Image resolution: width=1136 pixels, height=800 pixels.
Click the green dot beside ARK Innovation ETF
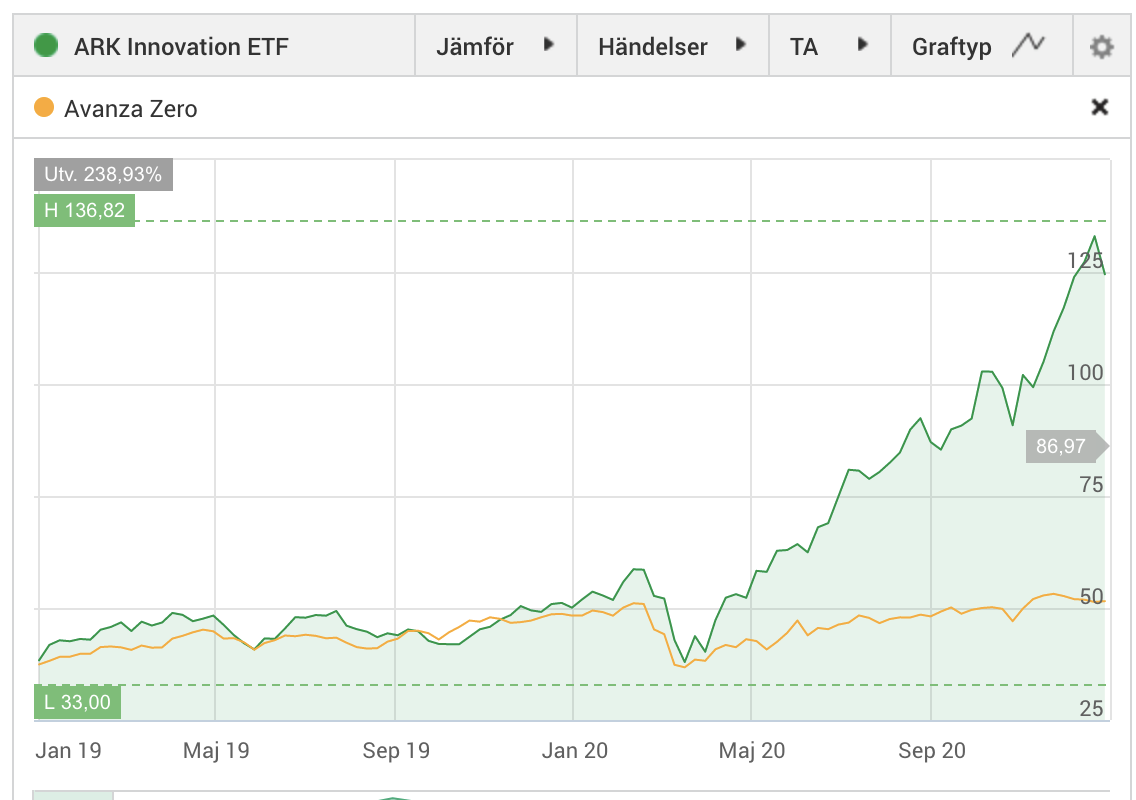(x=46, y=46)
